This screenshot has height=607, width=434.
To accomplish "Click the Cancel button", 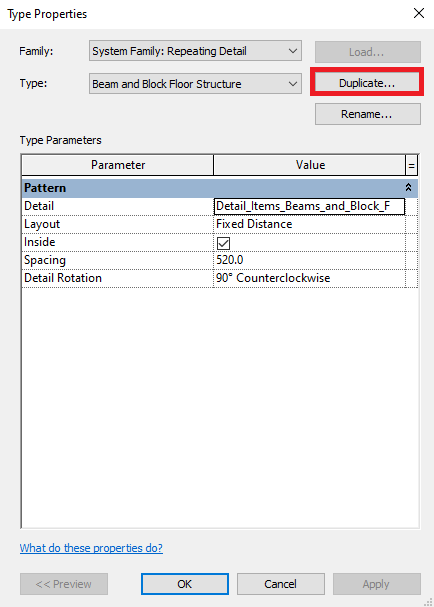I will pyautogui.click(x=280, y=584).
